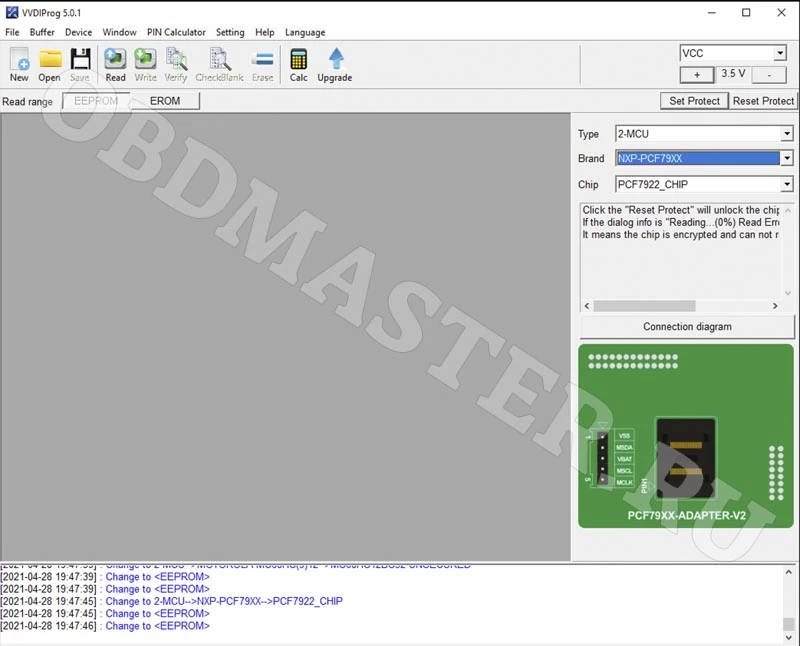
Task: Open the Buffer menu
Action: pyautogui.click(x=42, y=32)
